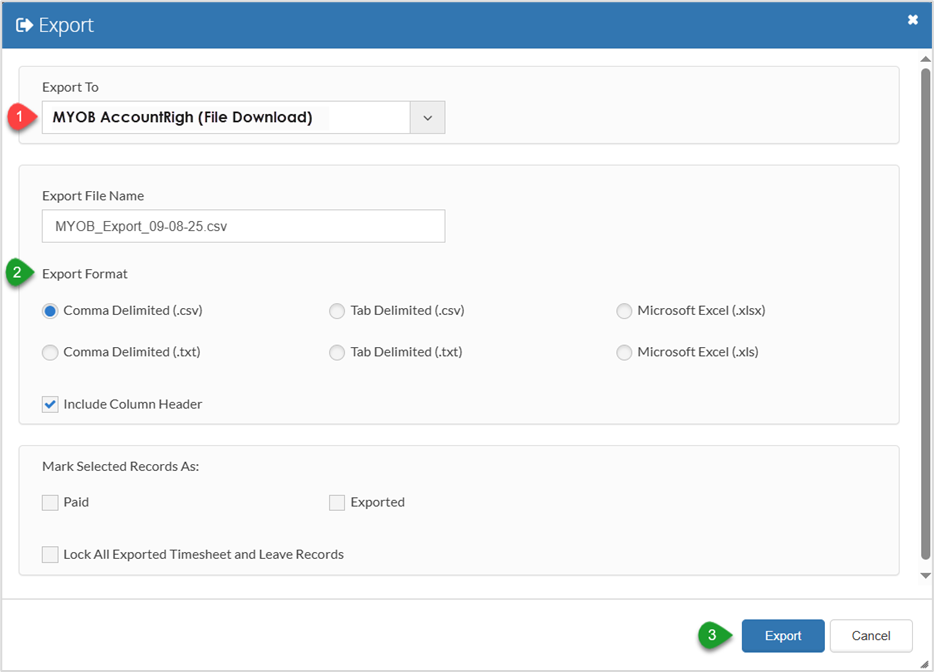Select Tab Delimited (.txt) format
Viewport: 934px width, 672px height.
click(x=337, y=353)
